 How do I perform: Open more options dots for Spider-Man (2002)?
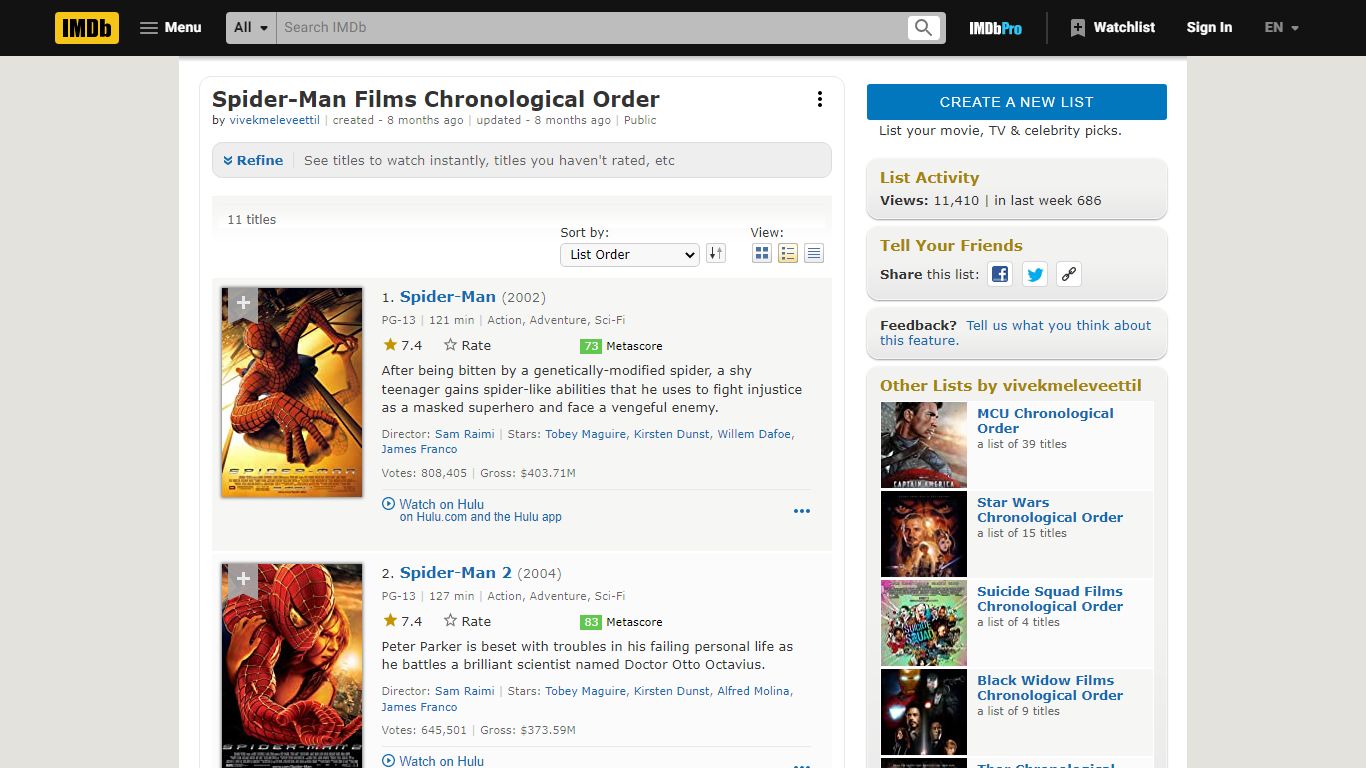[x=802, y=511]
